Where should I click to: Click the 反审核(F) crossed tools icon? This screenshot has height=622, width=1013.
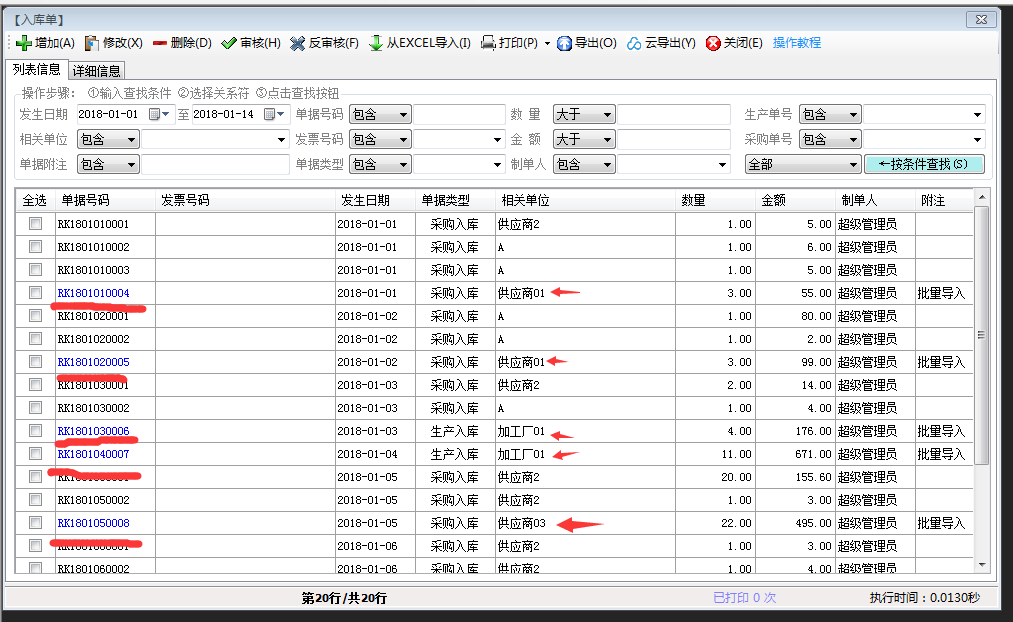[x=298, y=43]
